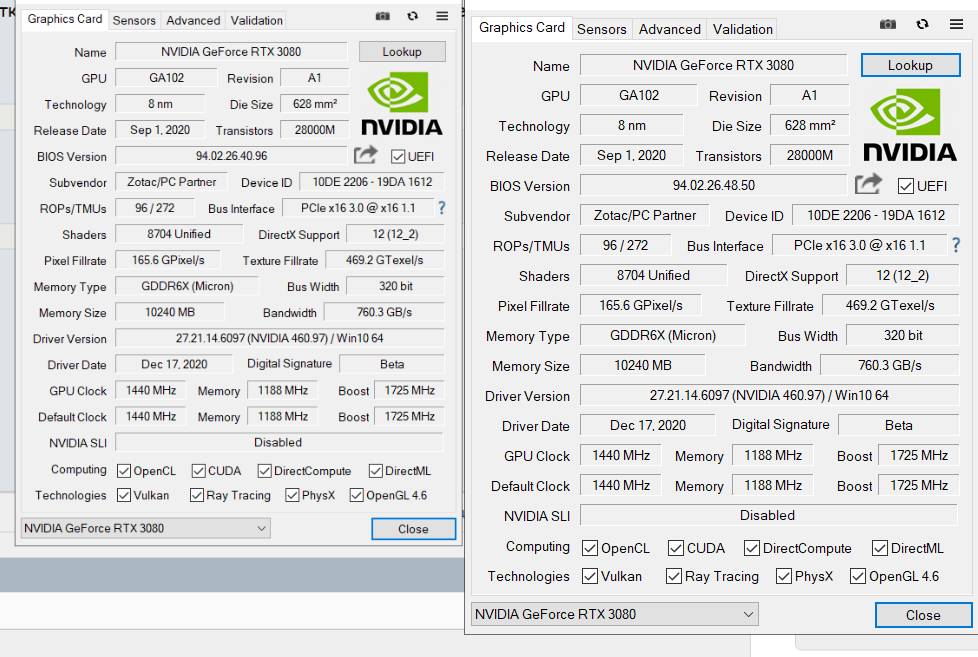The width and height of the screenshot is (978, 657).
Task: Click Memory Type GDDR6X field in left window
Action: pos(187,286)
